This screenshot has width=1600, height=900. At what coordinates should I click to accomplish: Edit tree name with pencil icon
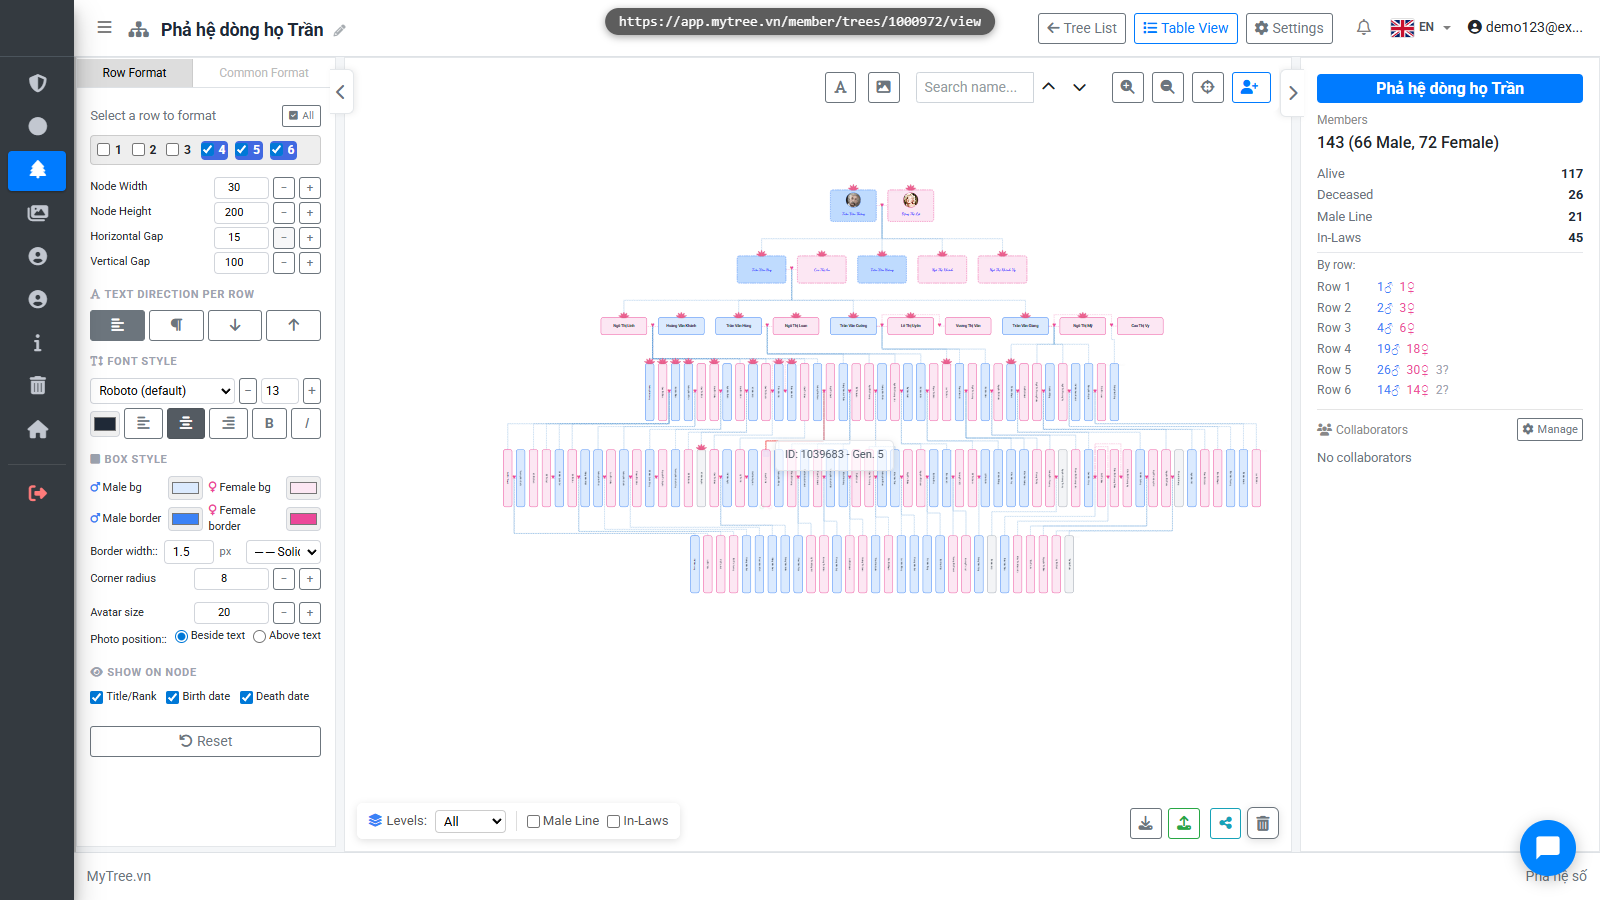click(x=340, y=30)
